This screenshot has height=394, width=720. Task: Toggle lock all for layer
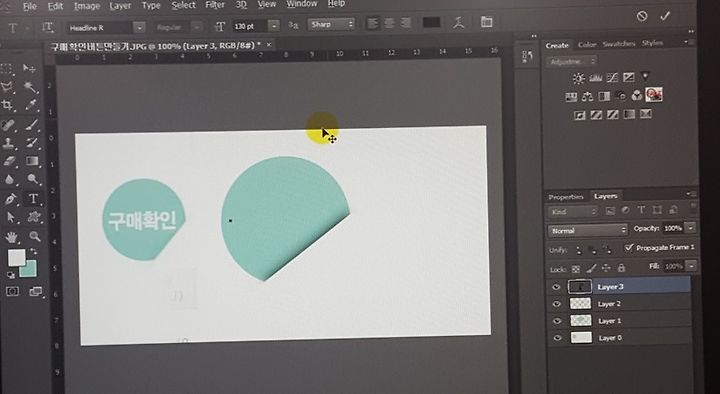[x=621, y=268]
